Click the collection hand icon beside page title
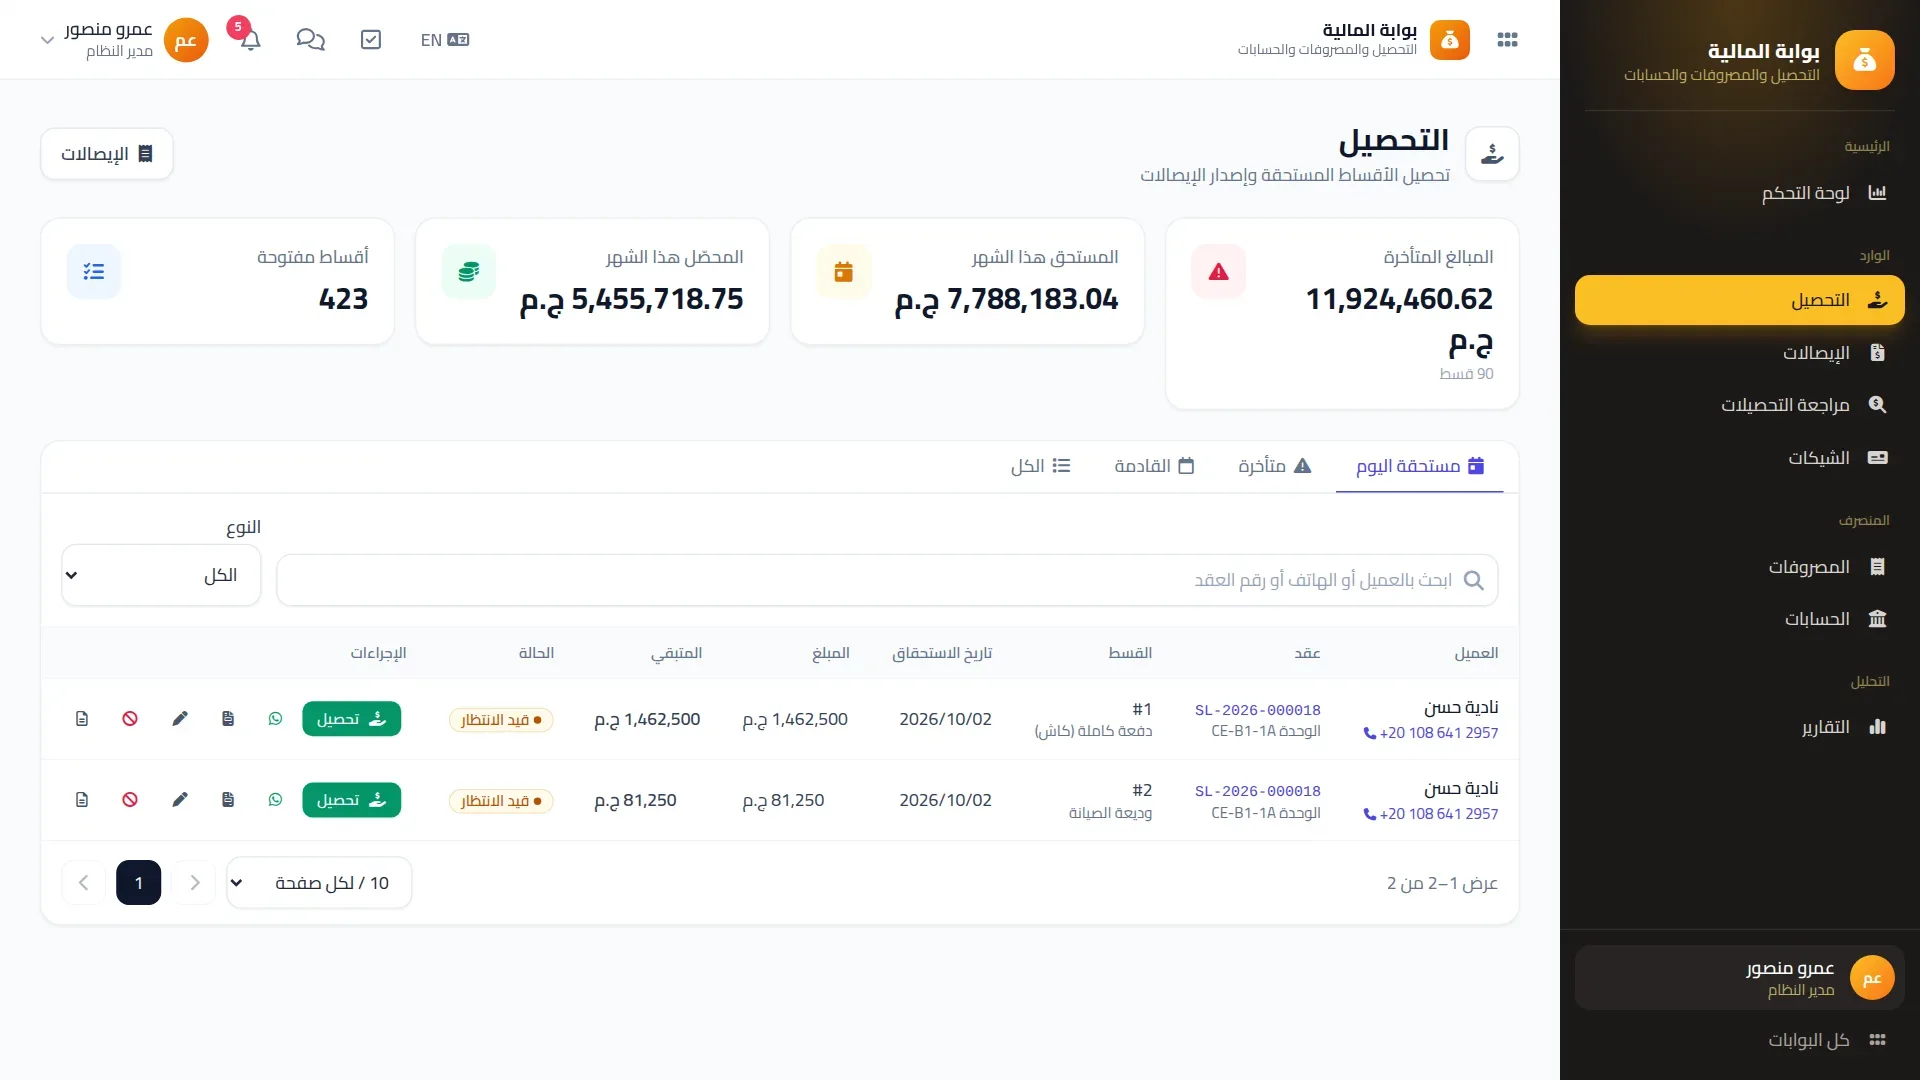1920x1080 pixels. [x=1492, y=154]
